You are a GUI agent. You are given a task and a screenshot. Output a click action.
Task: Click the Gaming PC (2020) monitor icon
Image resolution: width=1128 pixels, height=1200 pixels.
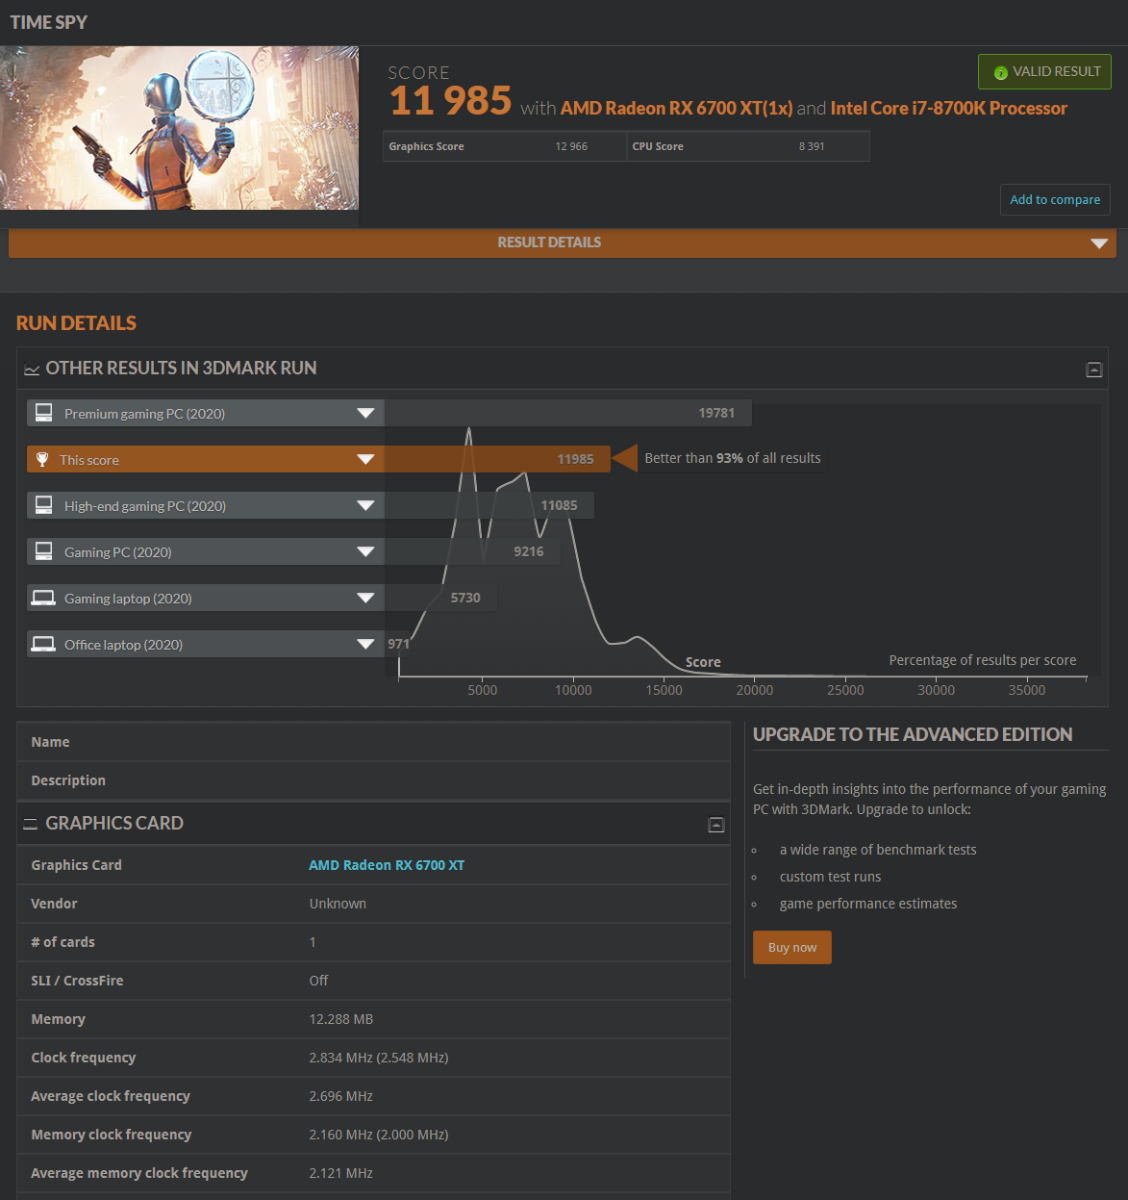[44, 551]
